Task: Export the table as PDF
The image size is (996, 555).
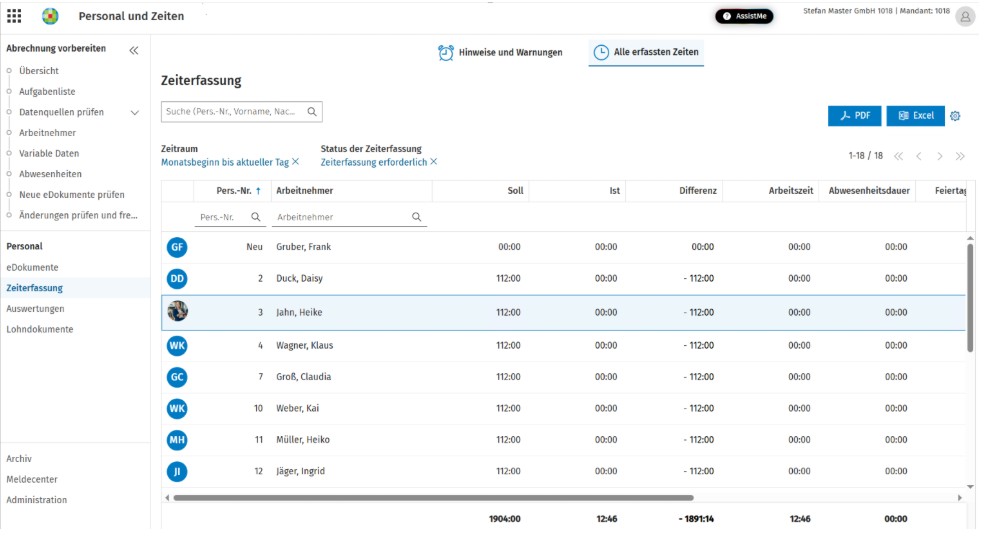Action: click(x=854, y=116)
